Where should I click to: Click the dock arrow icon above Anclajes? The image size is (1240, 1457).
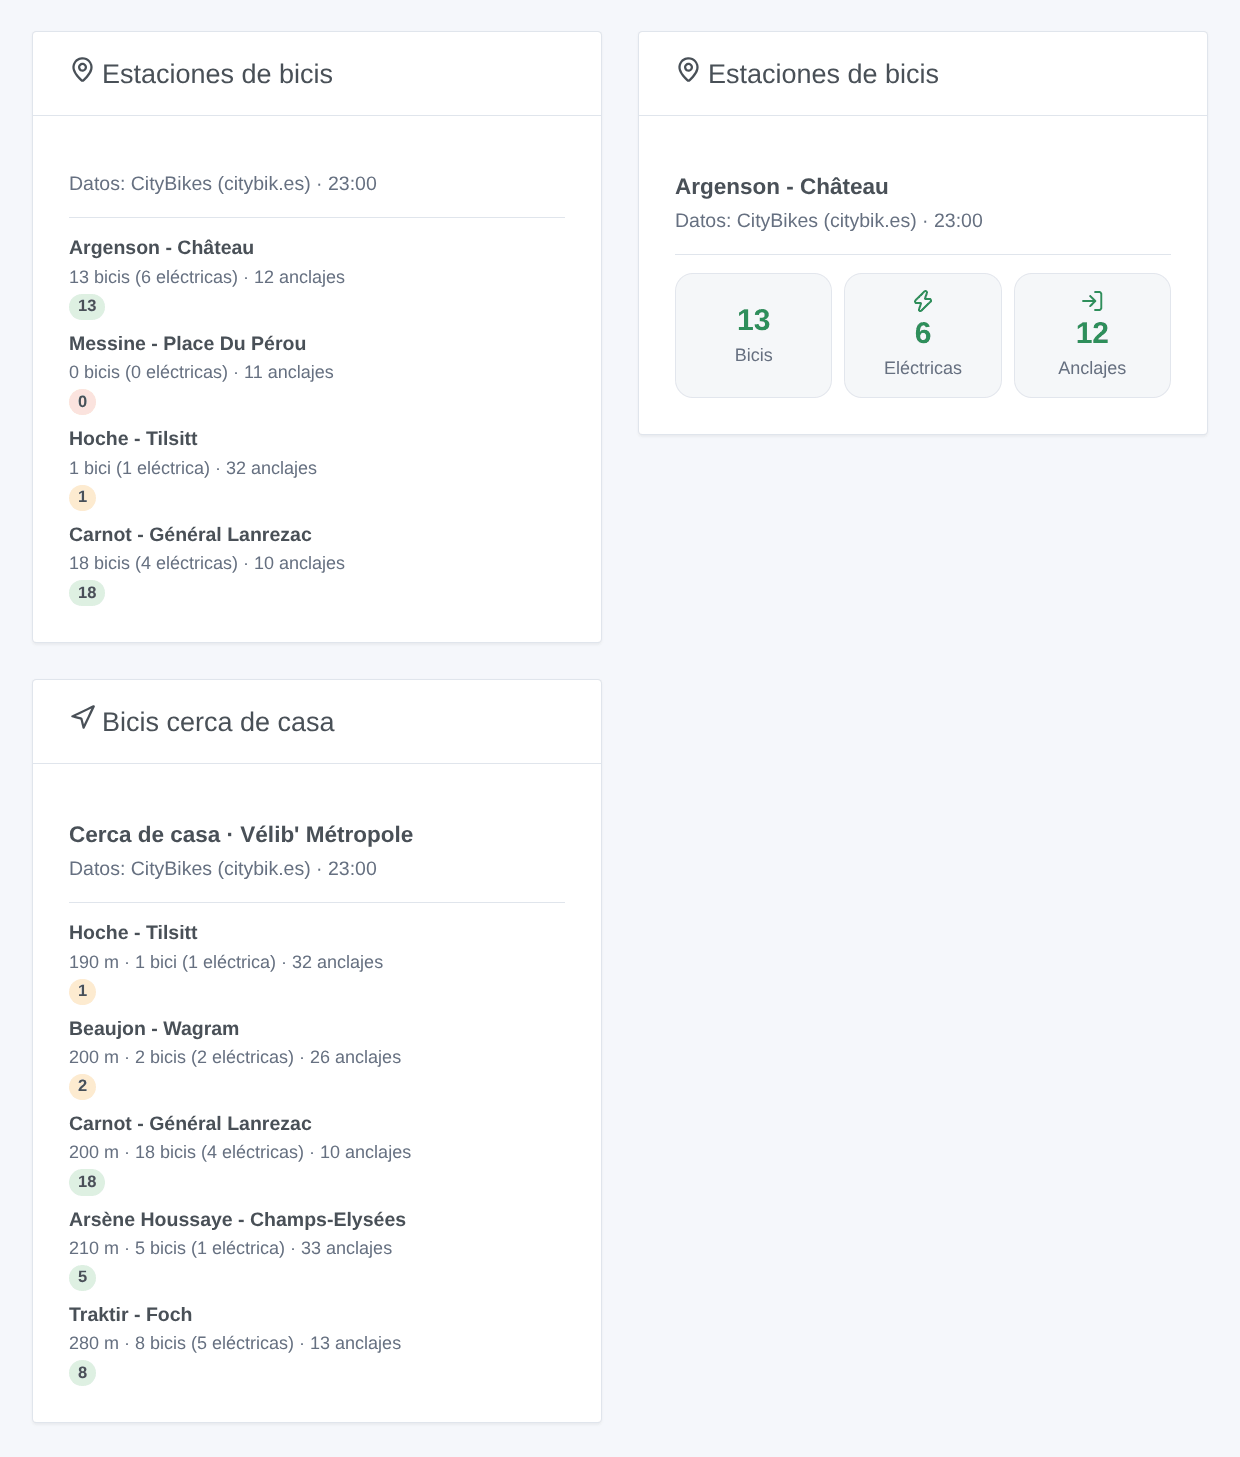pos(1092,301)
